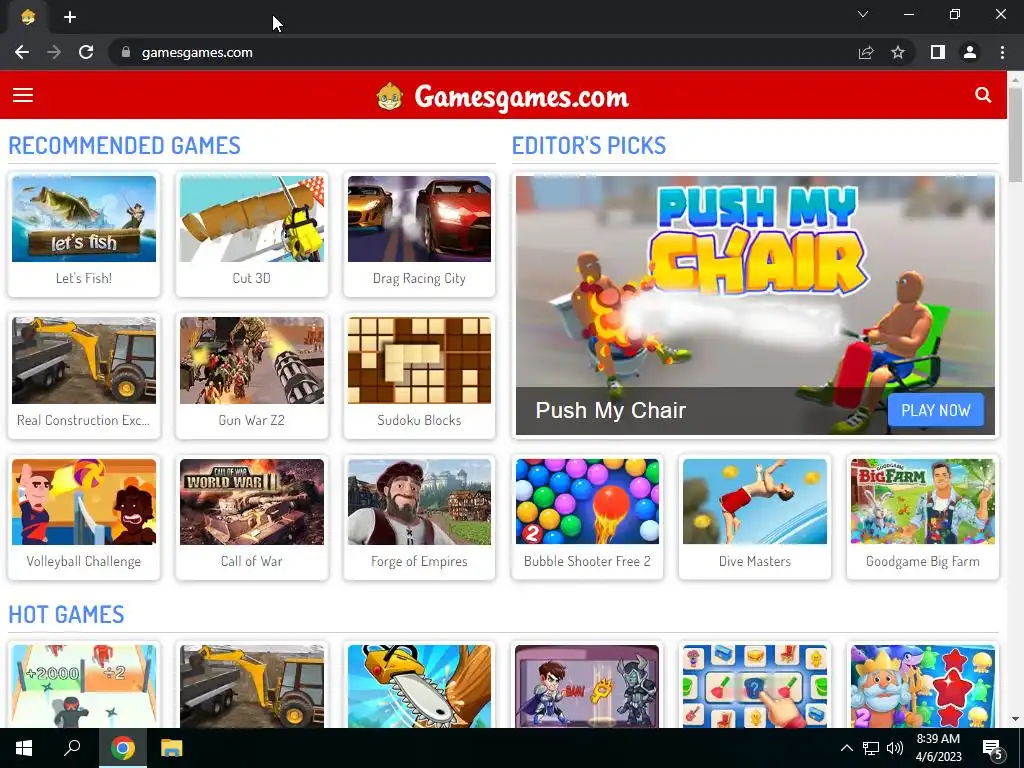Viewport: 1024px width, 768px height.
Task: Click the Gamesgames.com logo
Action: (503, 97)
